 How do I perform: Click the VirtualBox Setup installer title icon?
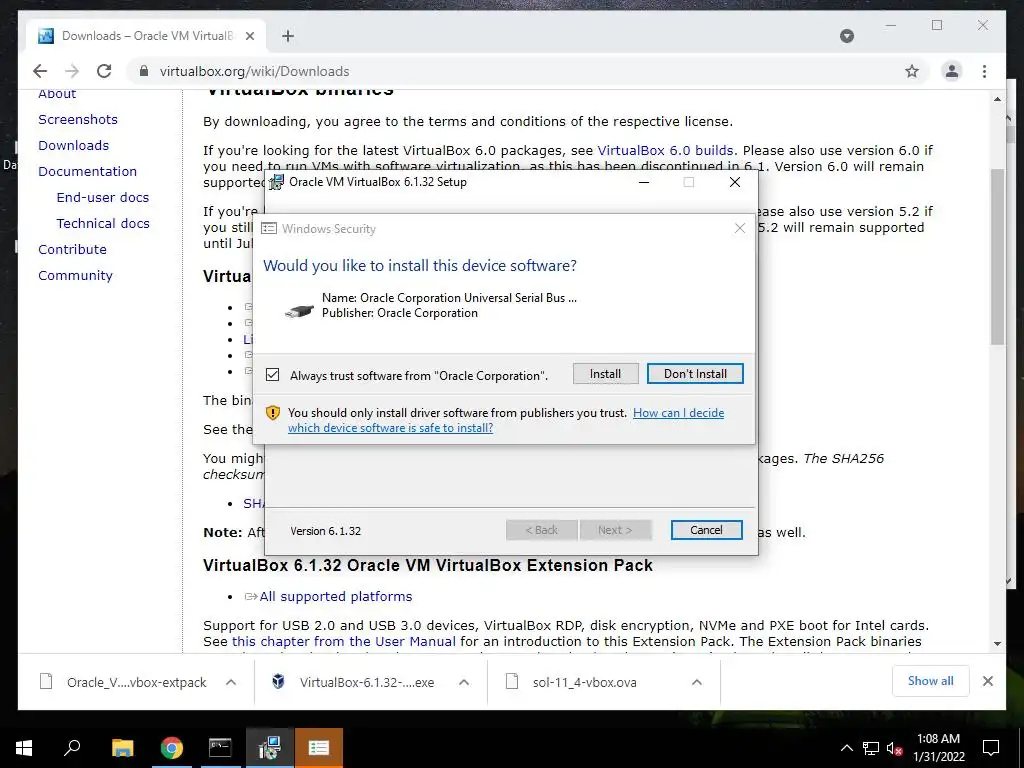point(276,182)
